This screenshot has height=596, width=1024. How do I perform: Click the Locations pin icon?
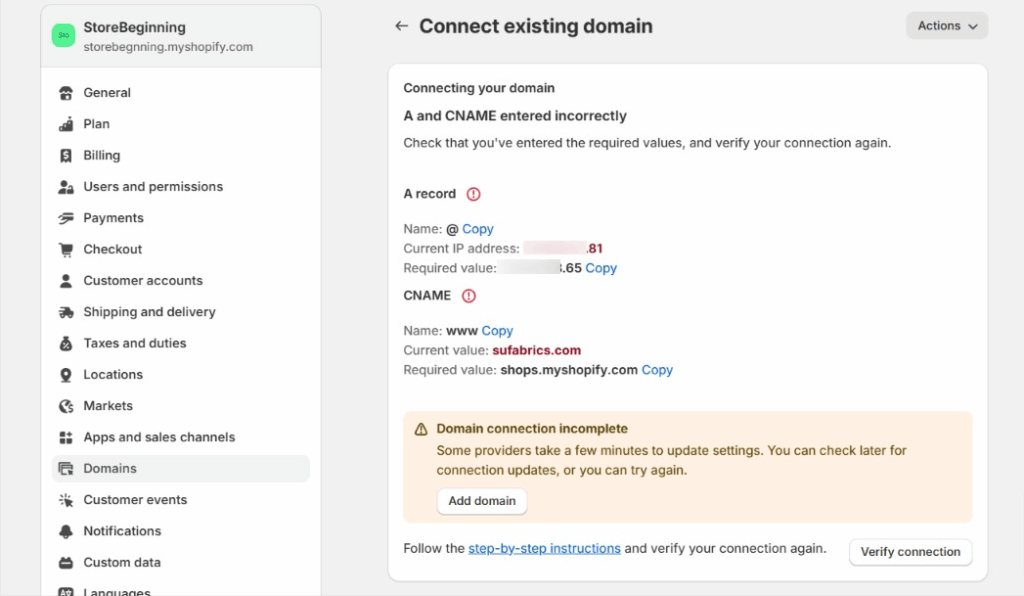66,375
